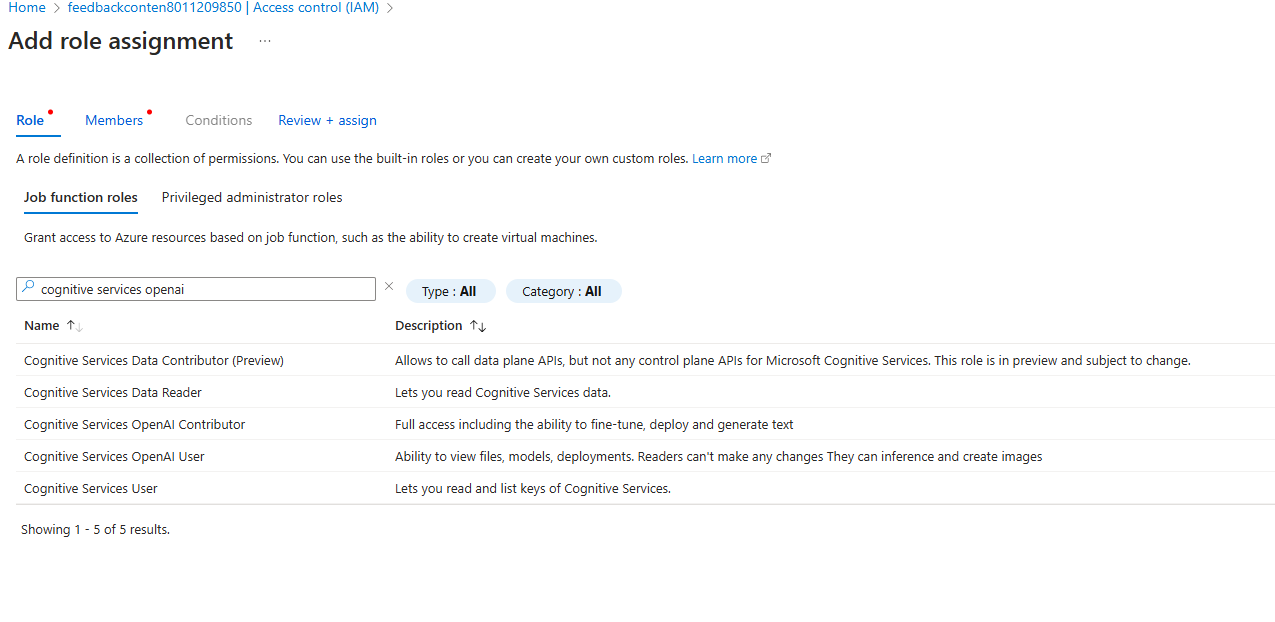Open the Category : All filter

click(x=563, y=291)
